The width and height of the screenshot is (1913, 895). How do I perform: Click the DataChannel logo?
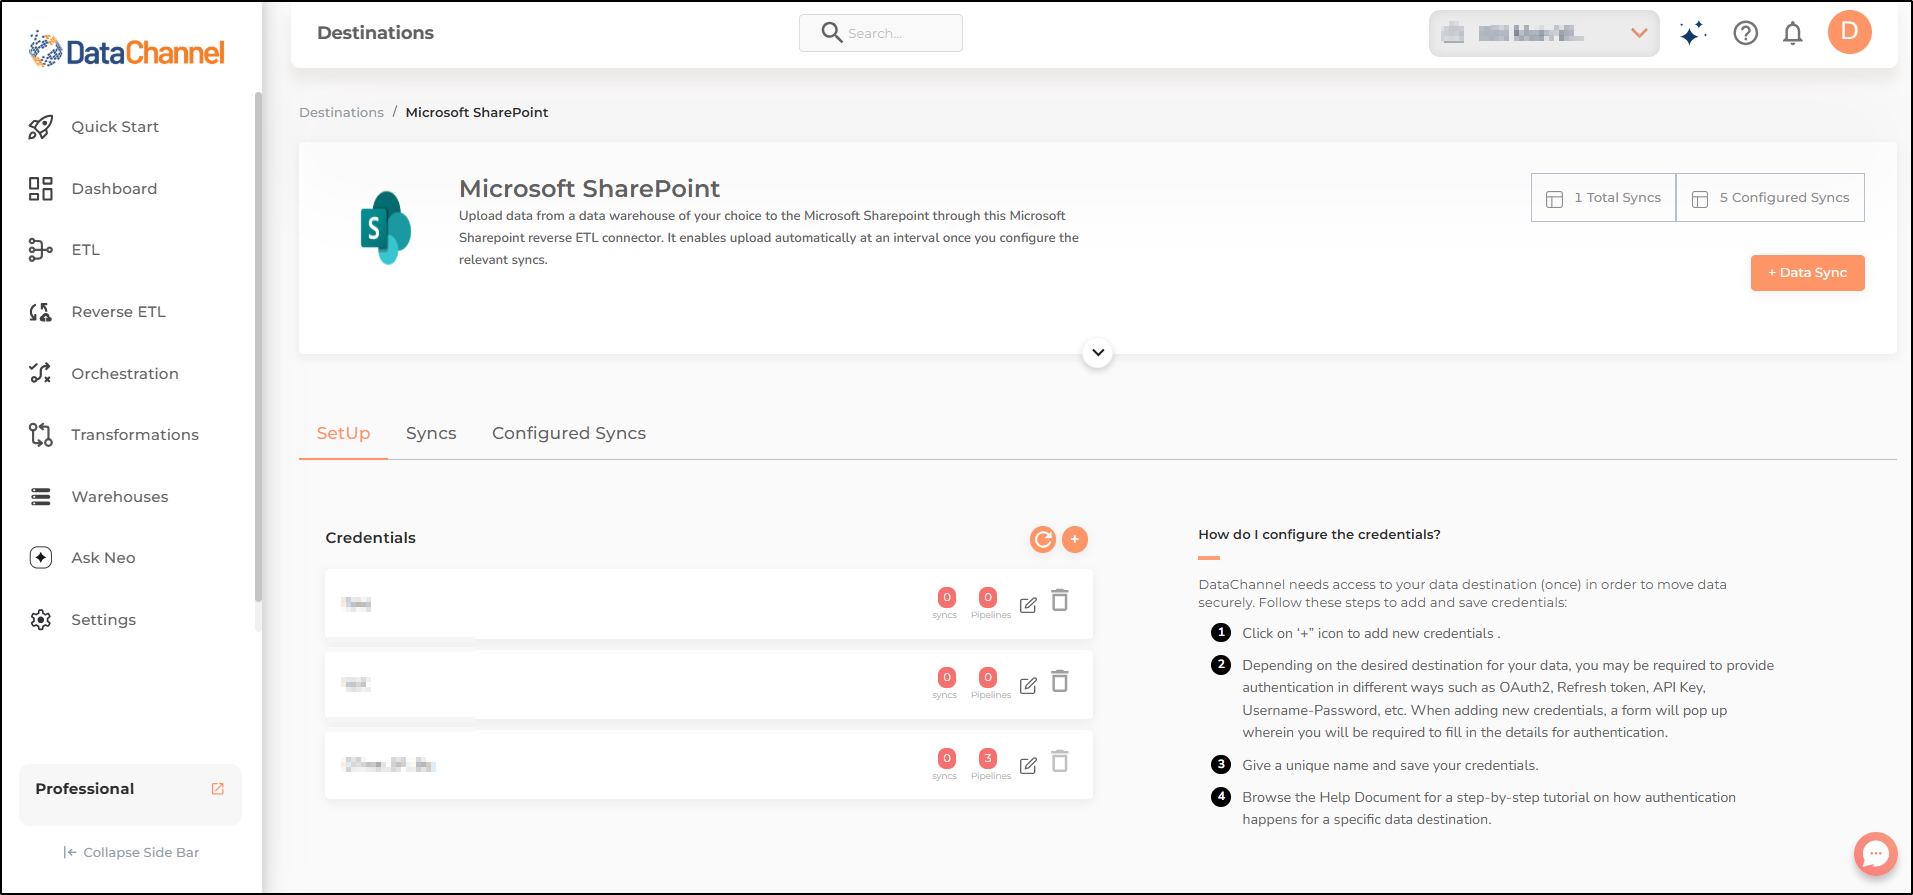[127, 50]
